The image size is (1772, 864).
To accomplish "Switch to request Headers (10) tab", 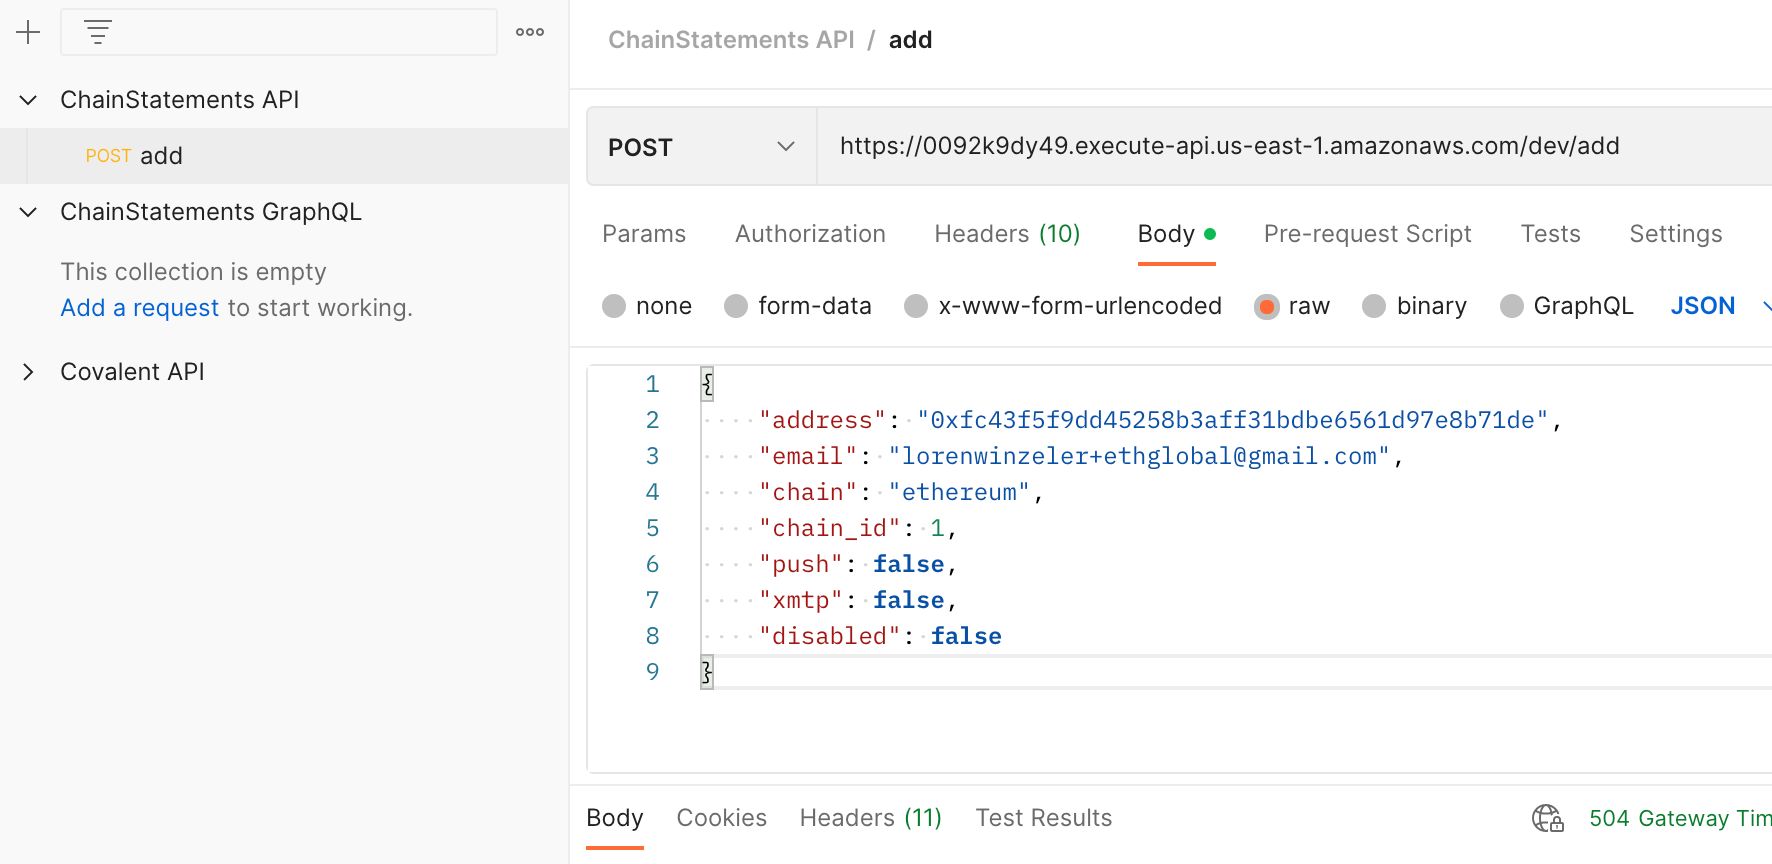I will click(1007, 234).
